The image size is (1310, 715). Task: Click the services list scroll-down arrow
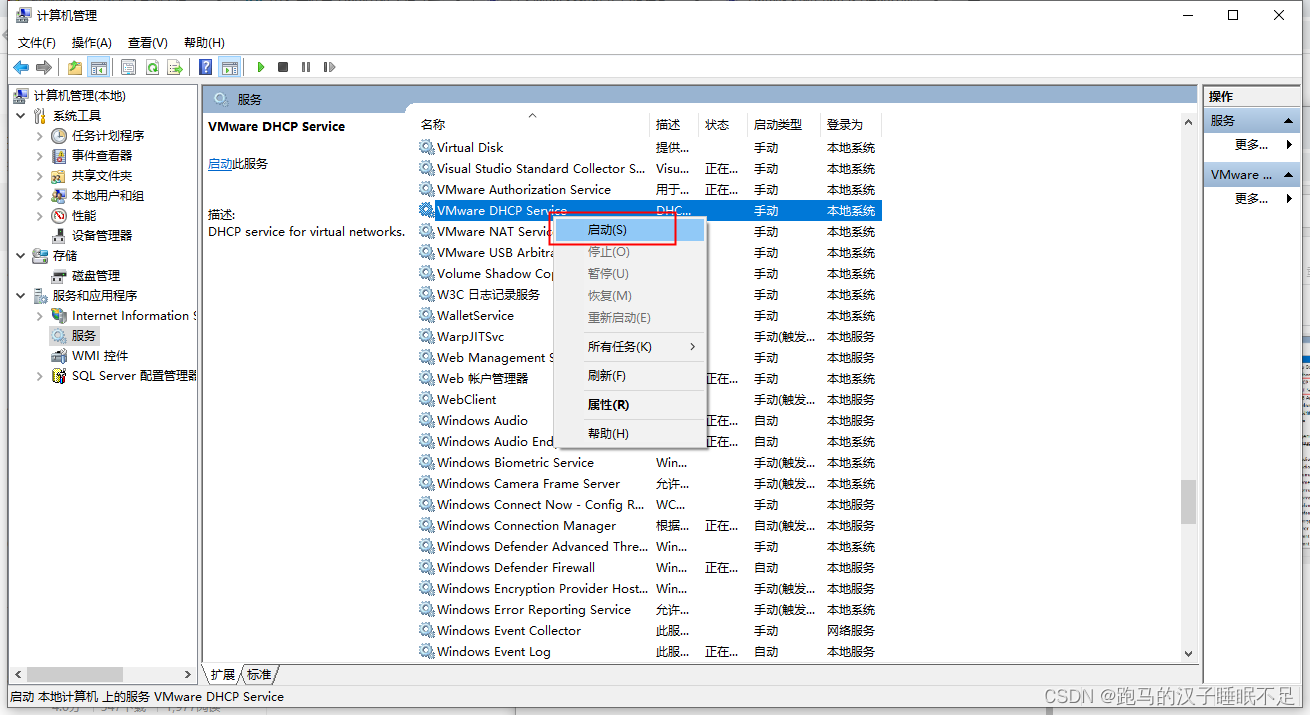(x=1188, y=653)
